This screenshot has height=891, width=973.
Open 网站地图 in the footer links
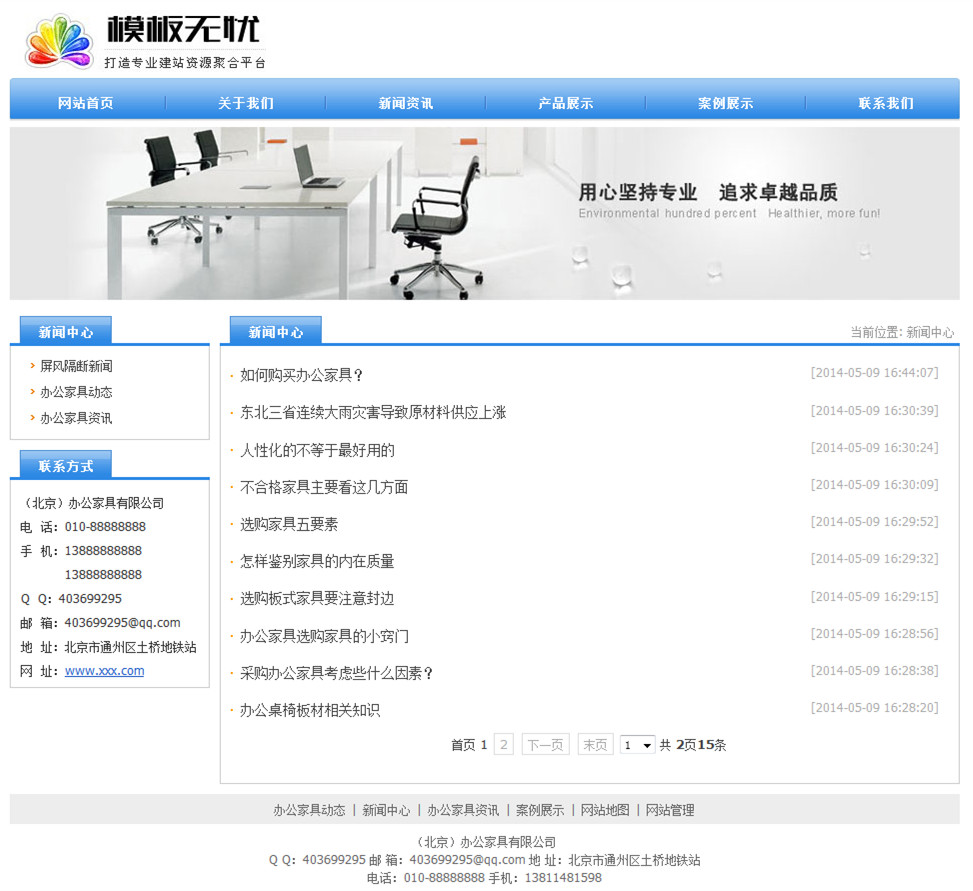click(605, 810)
